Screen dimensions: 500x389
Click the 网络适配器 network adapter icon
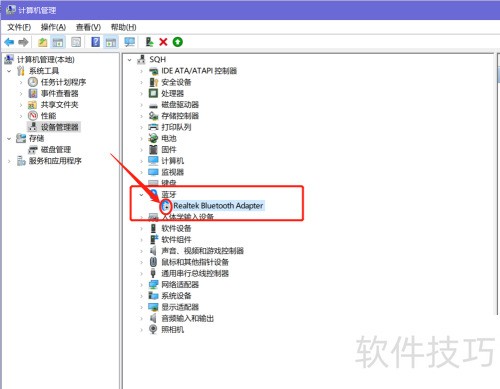153,284
